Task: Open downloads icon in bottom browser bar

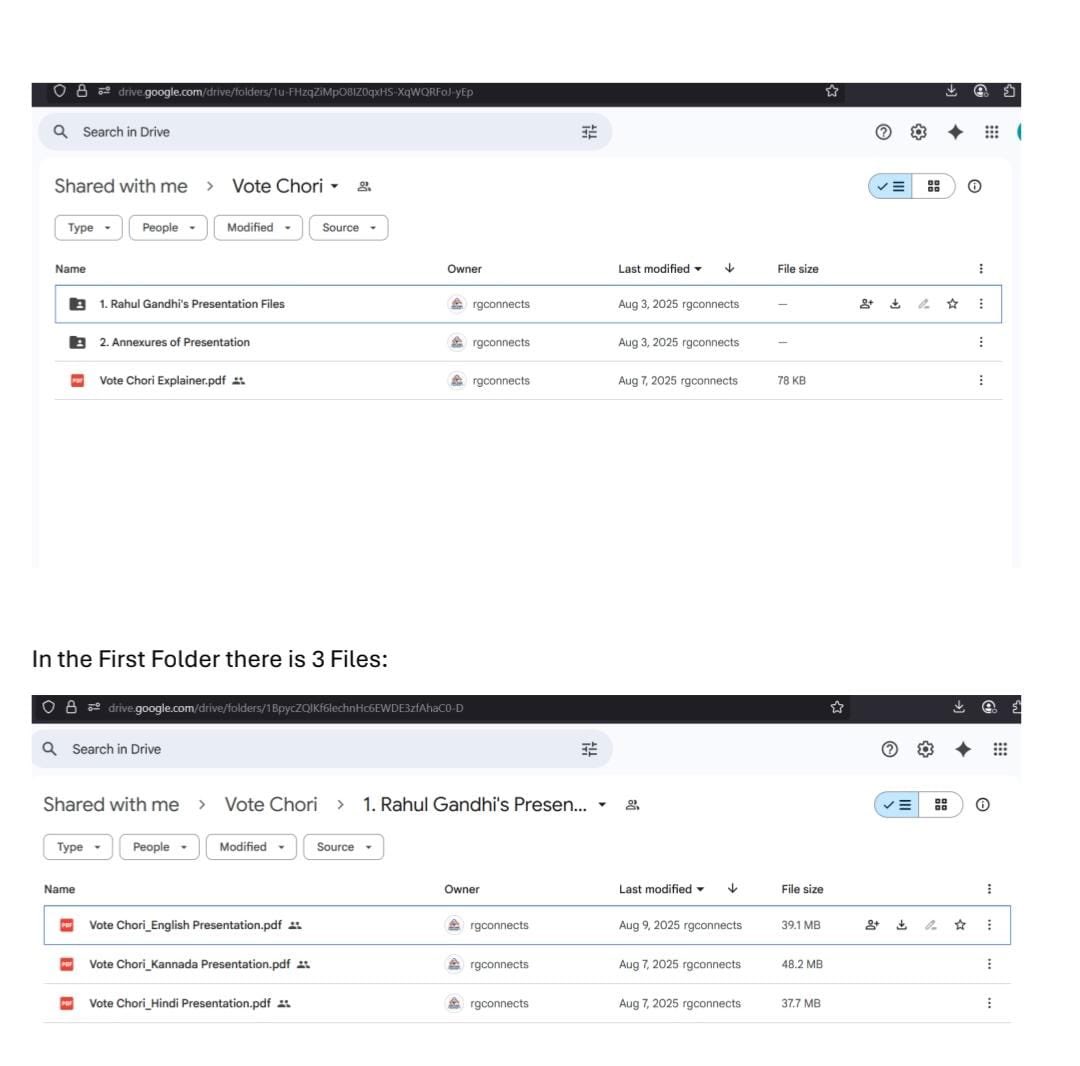Action: coord(959,707)
